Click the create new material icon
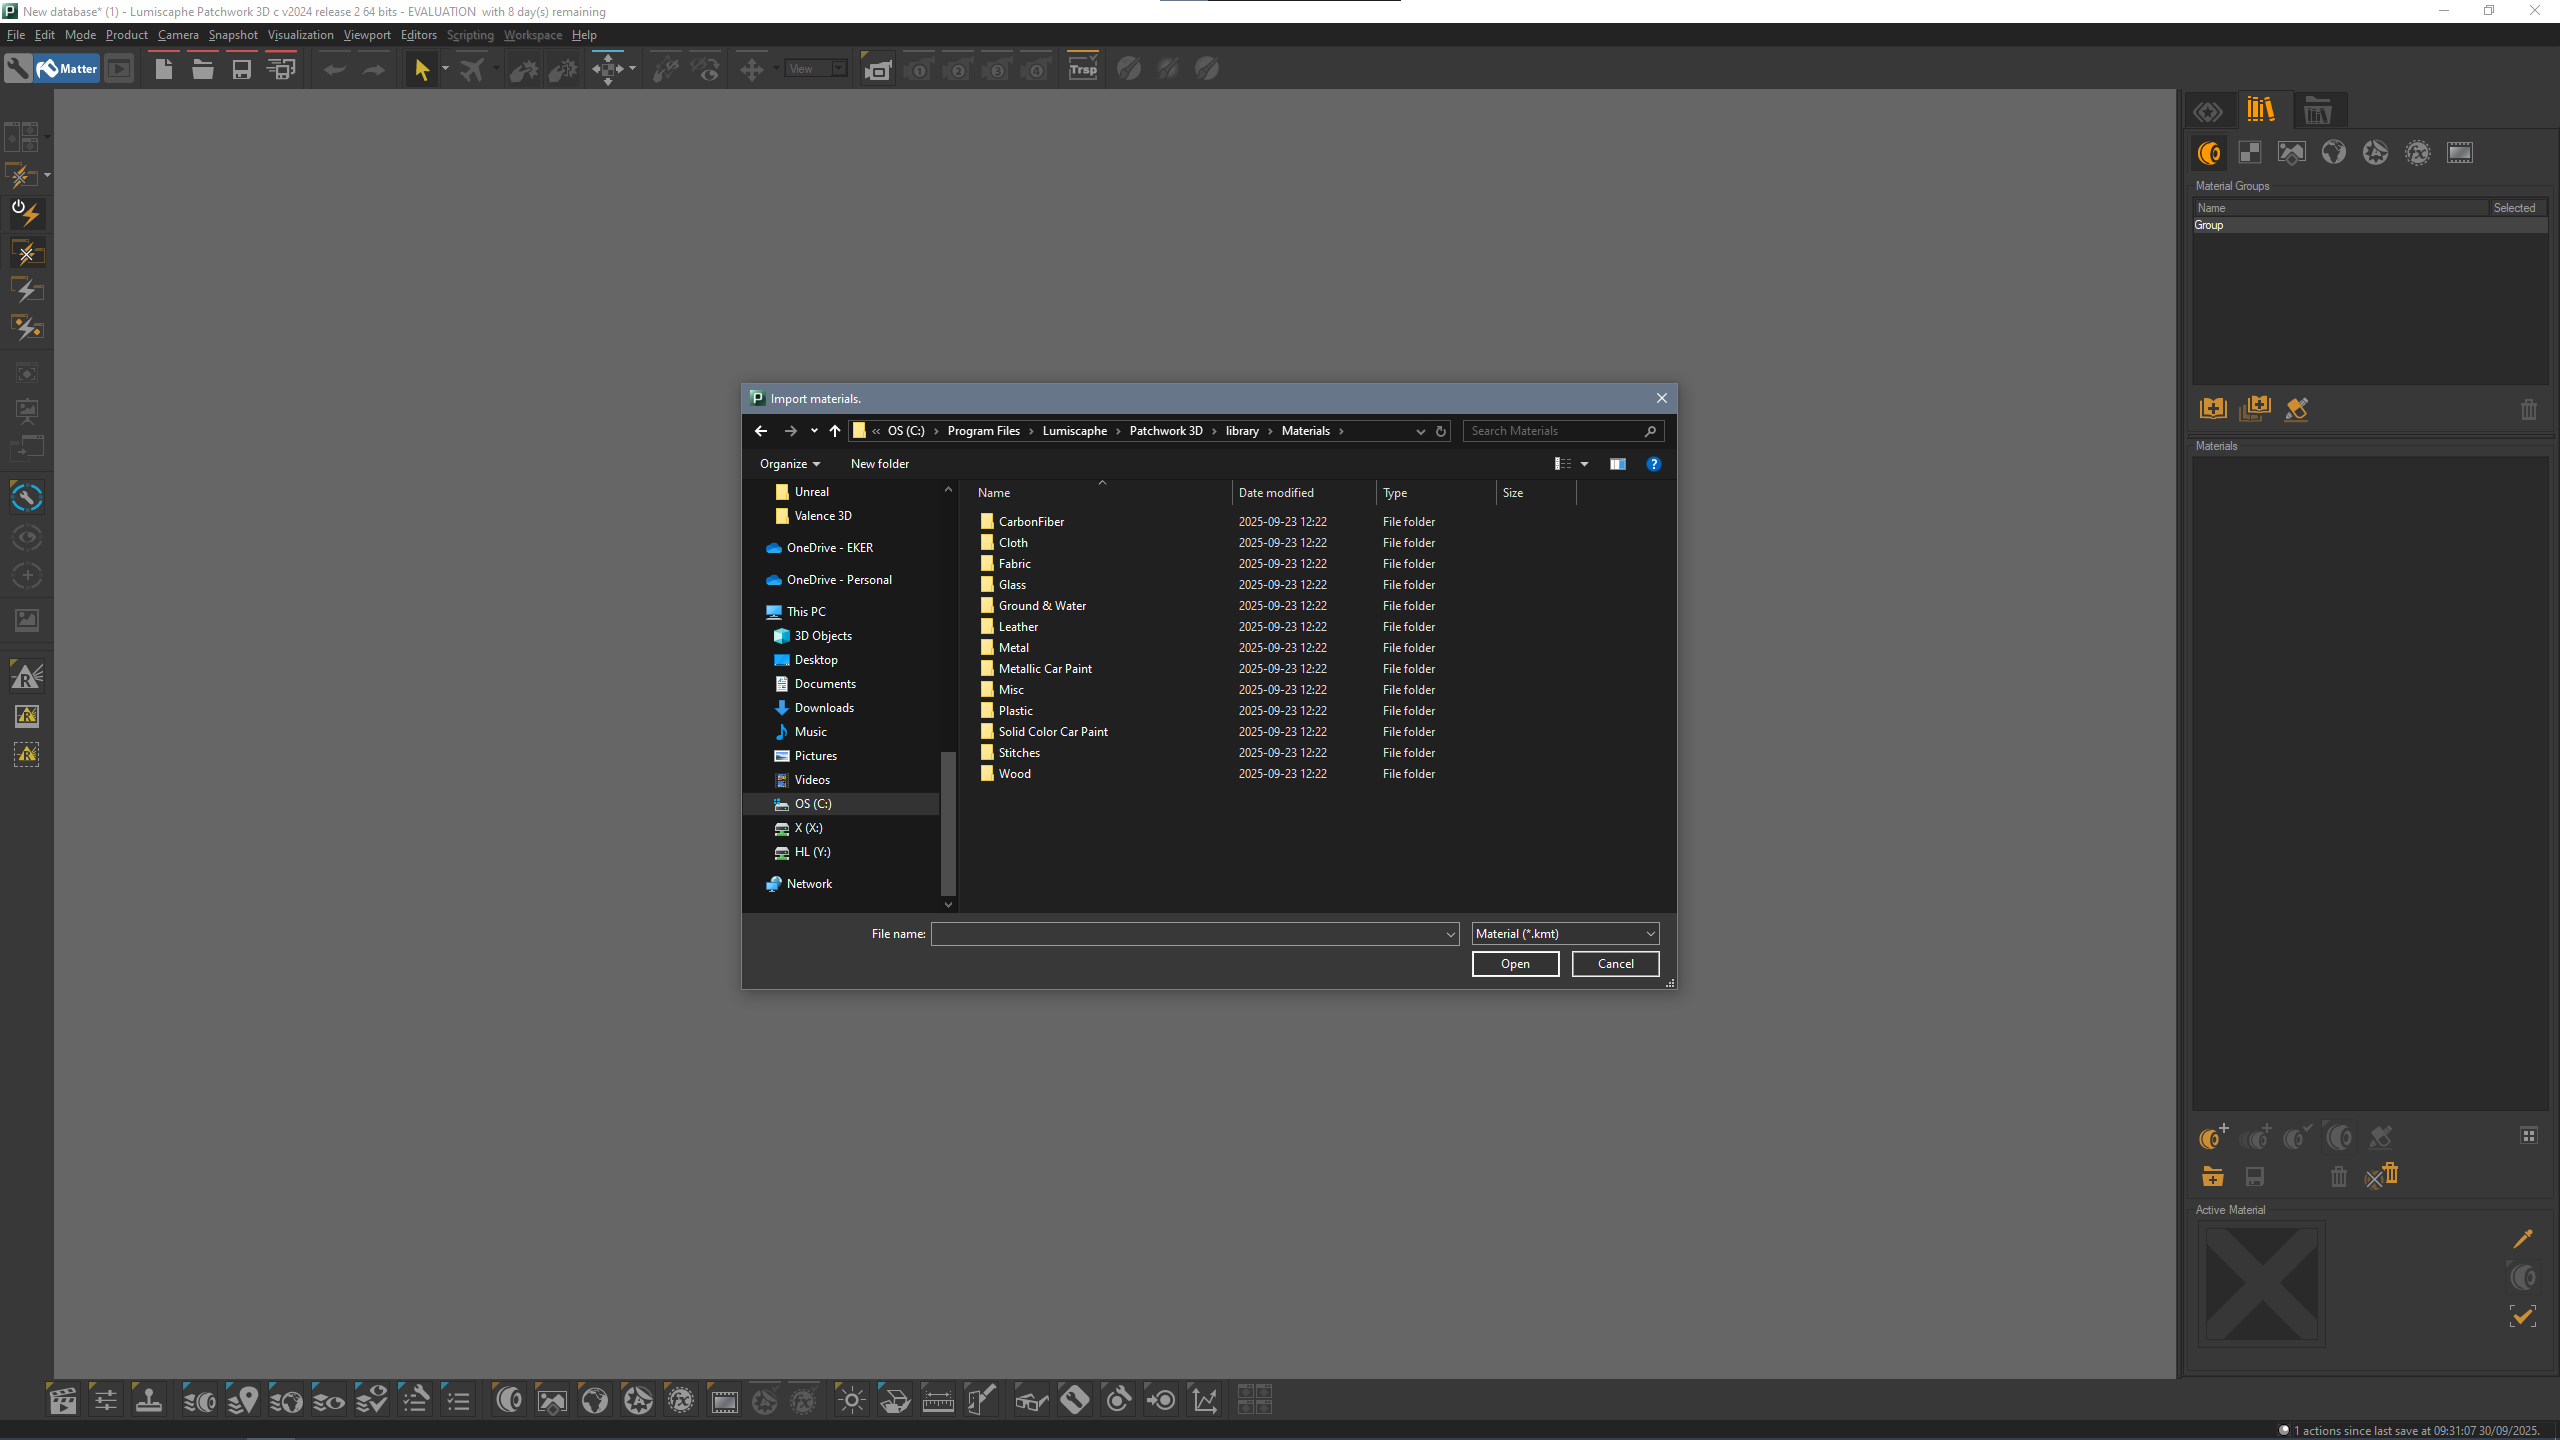The height and width of the screenshot is (1440, 2560). [2212, 1137]
